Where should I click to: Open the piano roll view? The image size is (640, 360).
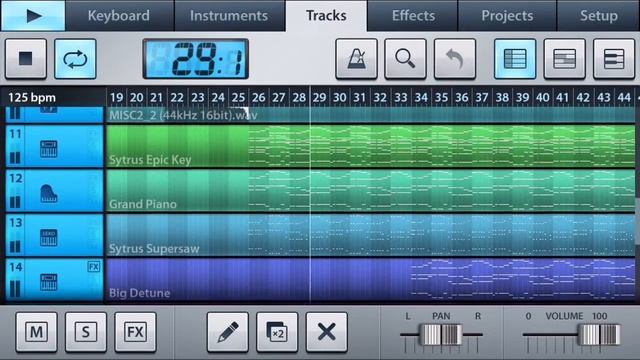click(x=614, y=58)
